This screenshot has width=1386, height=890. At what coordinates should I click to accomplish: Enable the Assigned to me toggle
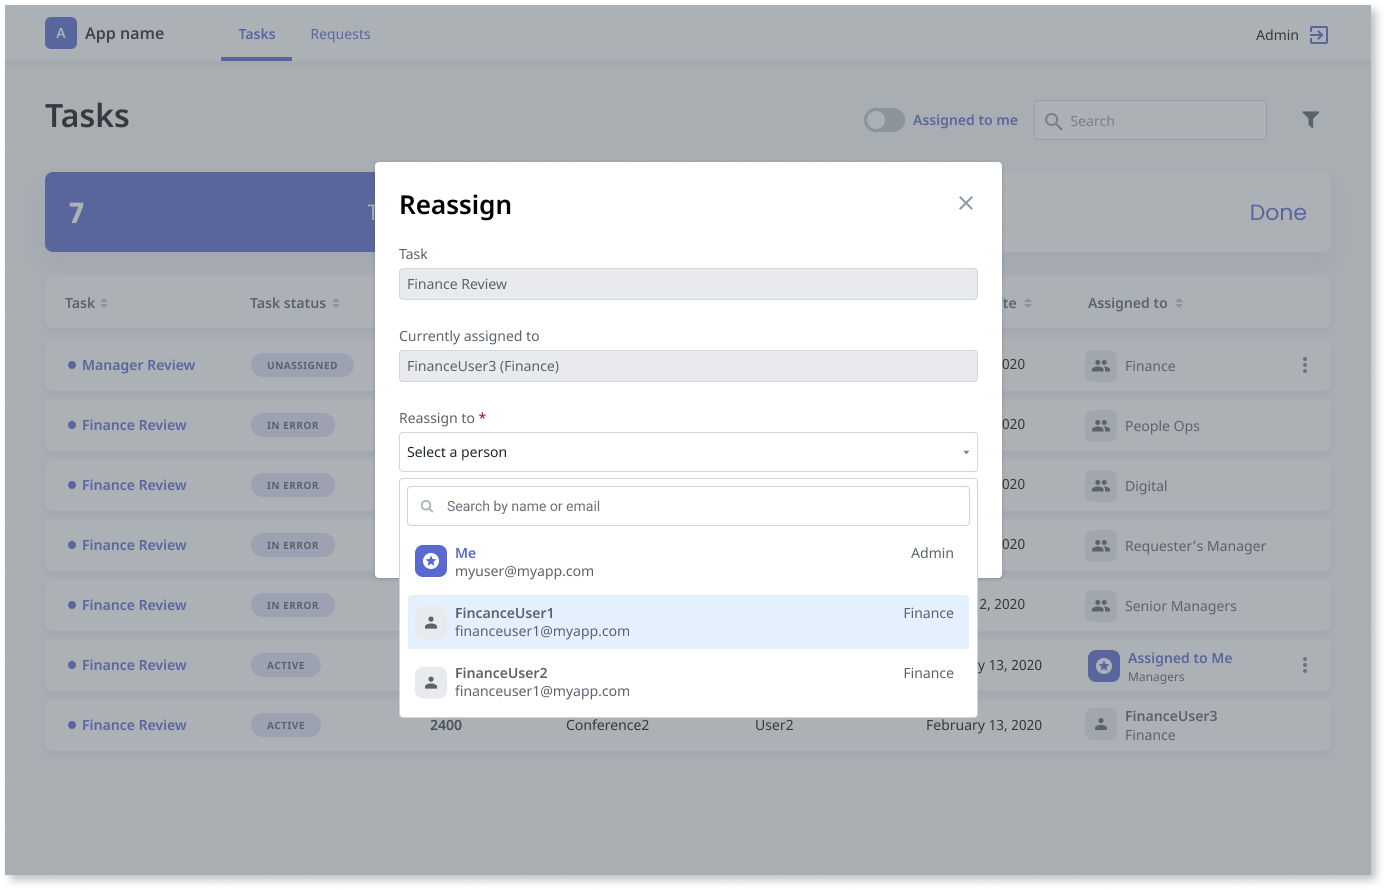click(x=883, y=119)
